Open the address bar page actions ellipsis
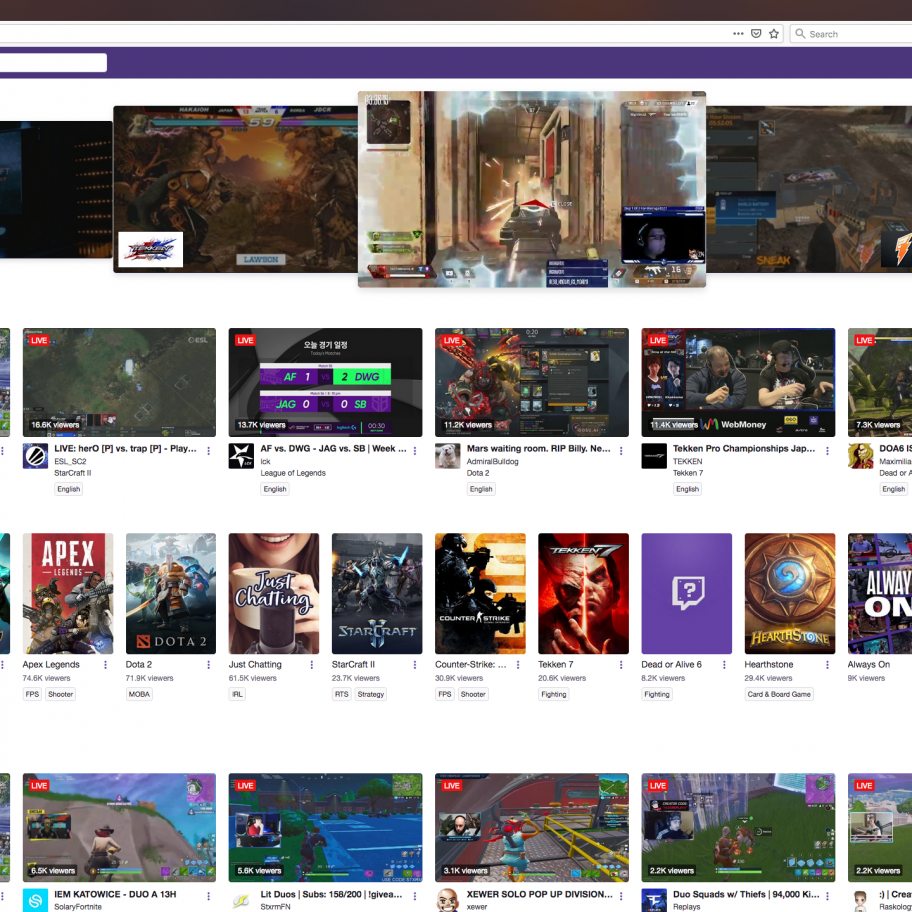 [x=738, y=33]
